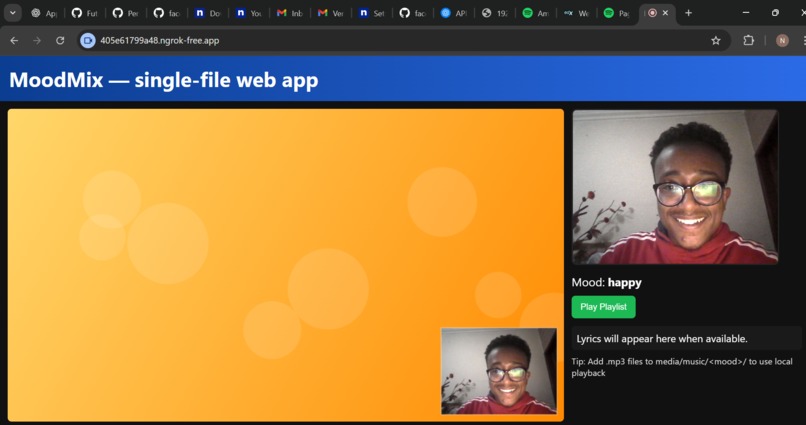The image size is (806, 425).
Task: Switch to the GitHub 'Per' tab
Action: point(126,13)
